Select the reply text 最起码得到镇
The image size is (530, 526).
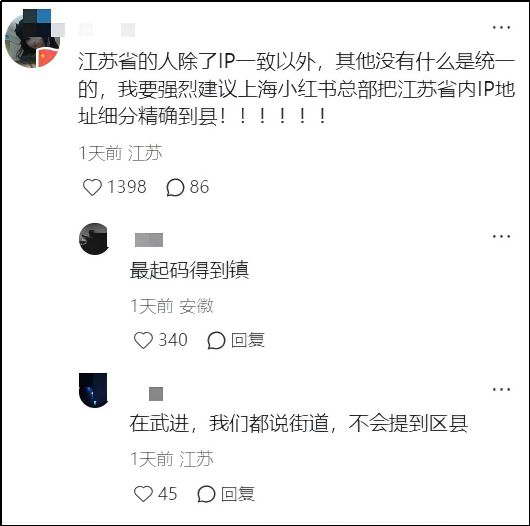[x=189, y=270]
